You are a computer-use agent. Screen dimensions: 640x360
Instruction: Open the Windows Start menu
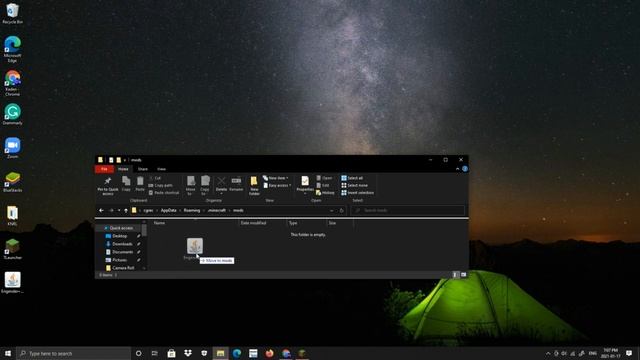click(8, 353)
